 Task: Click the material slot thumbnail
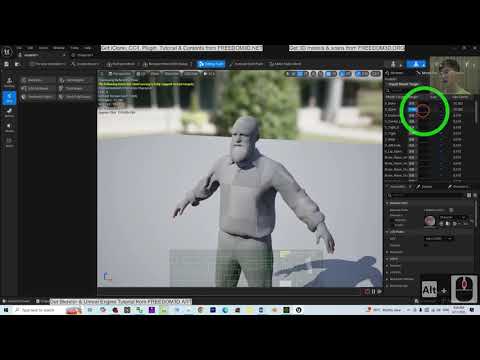tap(430, 220)
